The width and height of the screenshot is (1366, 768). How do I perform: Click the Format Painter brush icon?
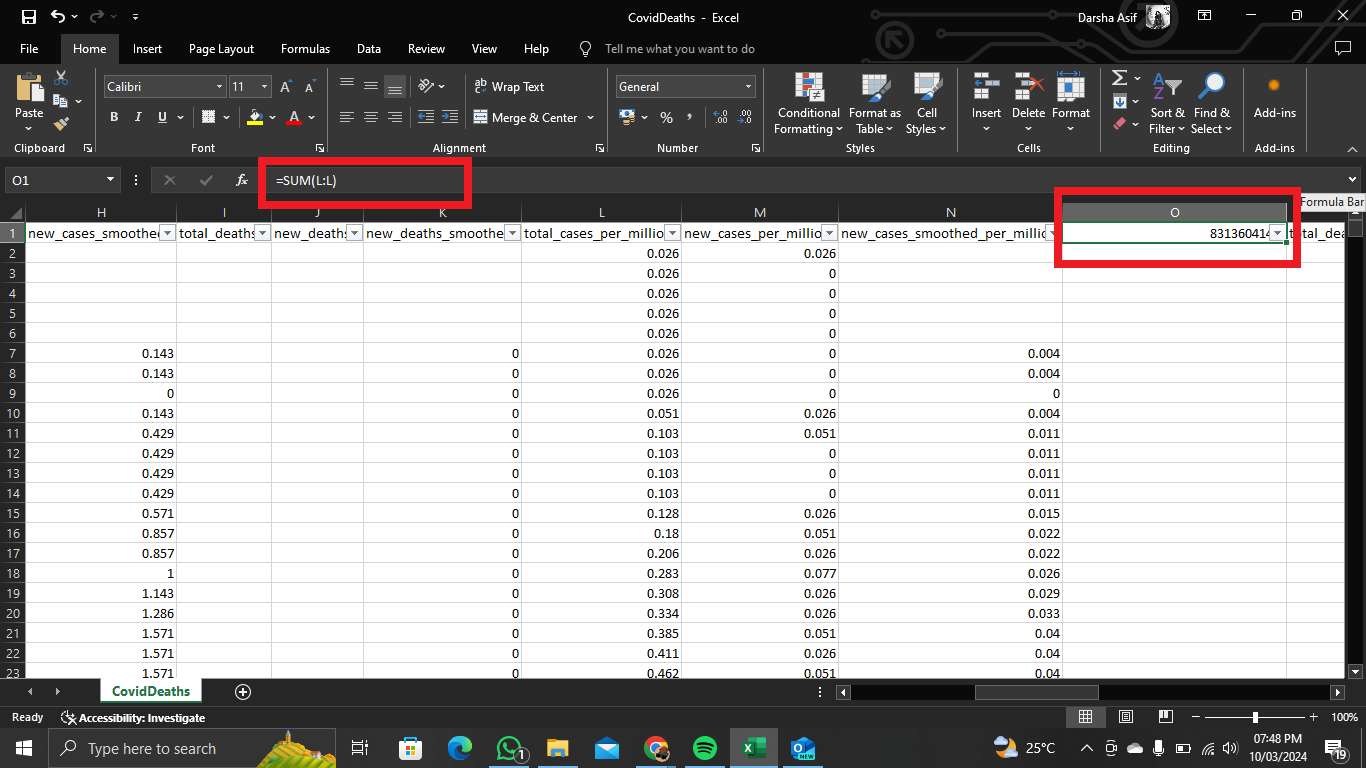[x=61, y=124]
